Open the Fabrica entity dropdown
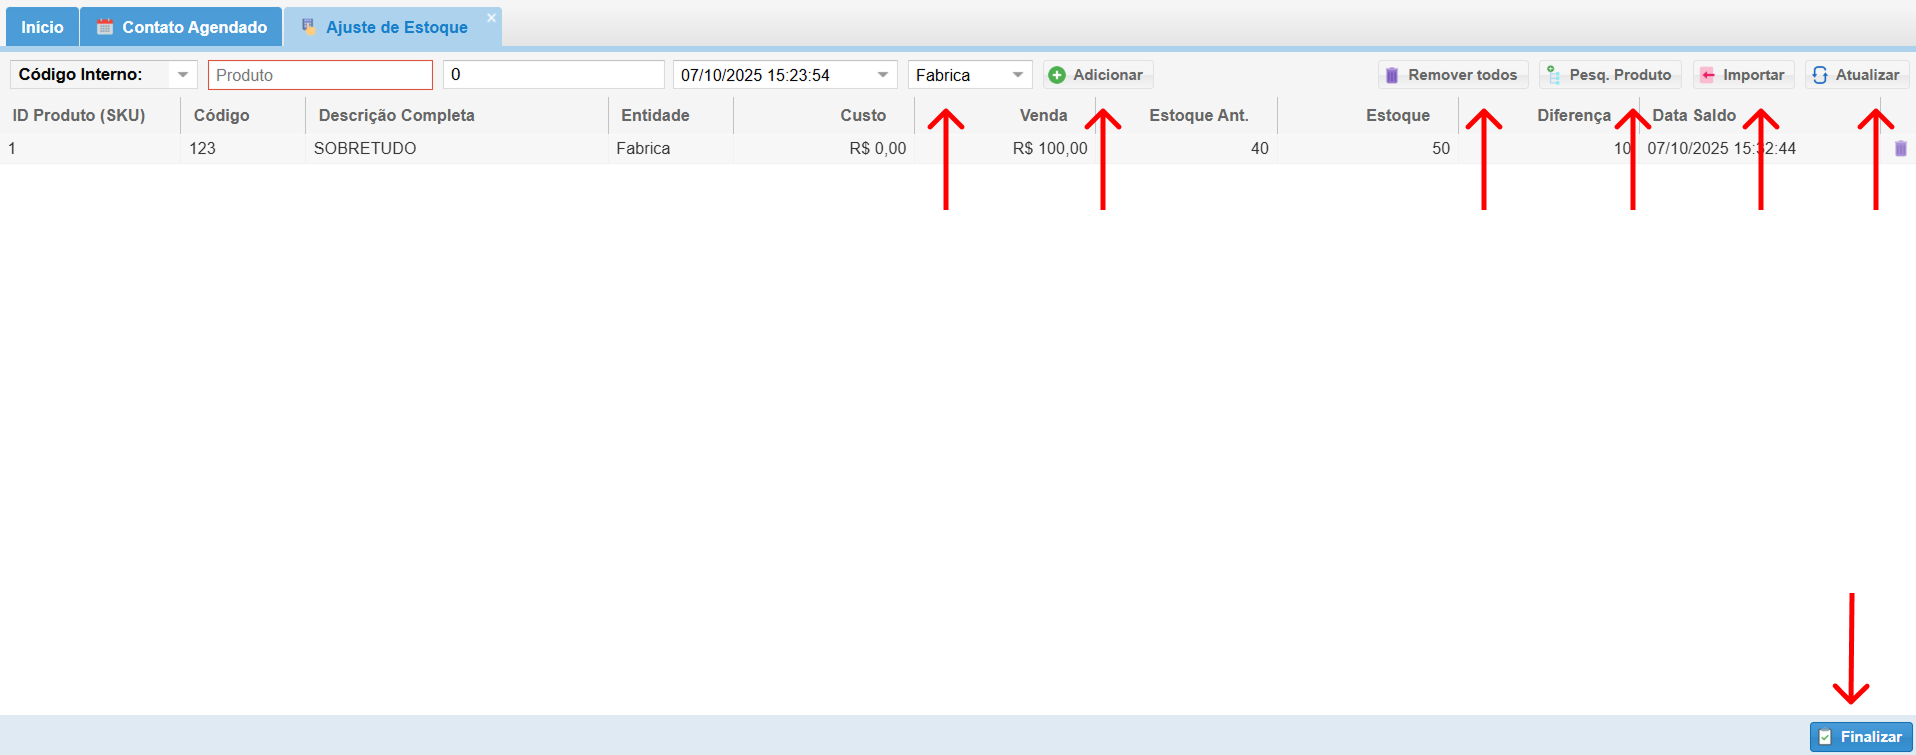 (1018, 75)
